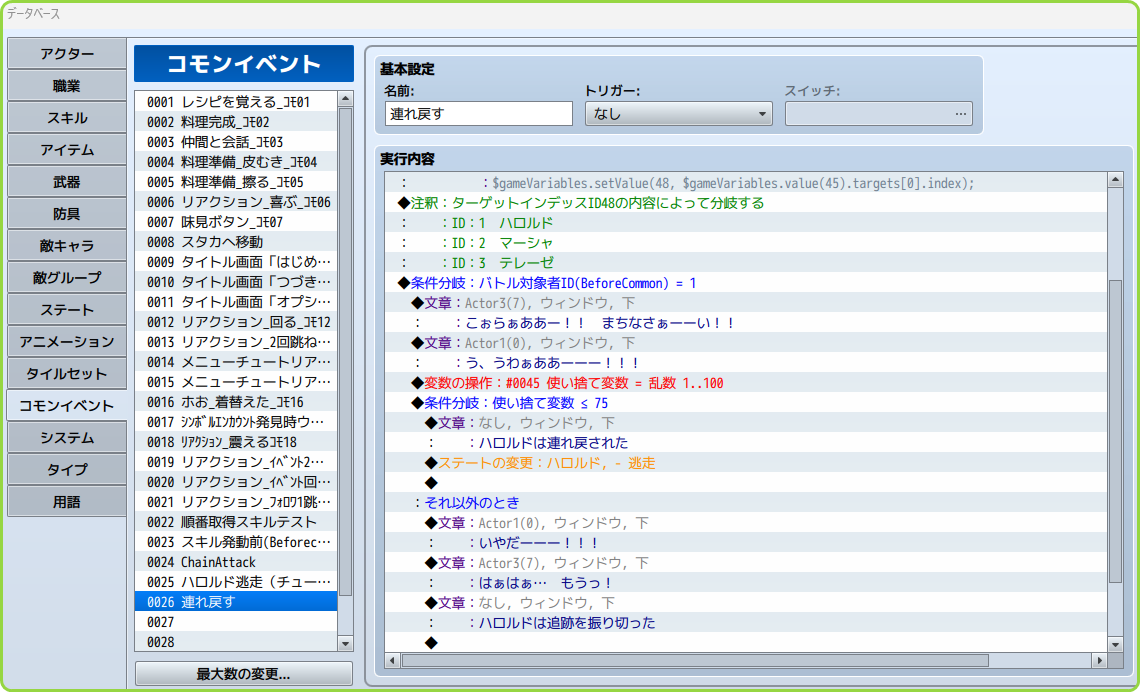Screen dimensions: 1140x692
Task: Select common event 0018 リアクション_震える
Action: tap(236, 442)
